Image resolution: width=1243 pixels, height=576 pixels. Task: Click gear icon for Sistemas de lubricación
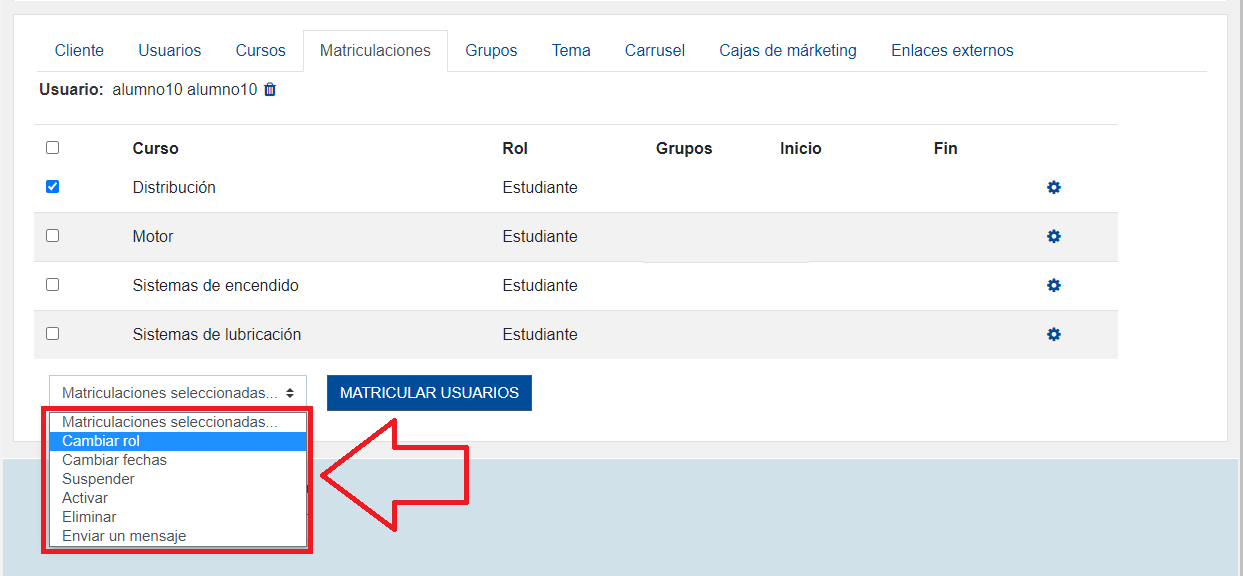point(1053,335)
